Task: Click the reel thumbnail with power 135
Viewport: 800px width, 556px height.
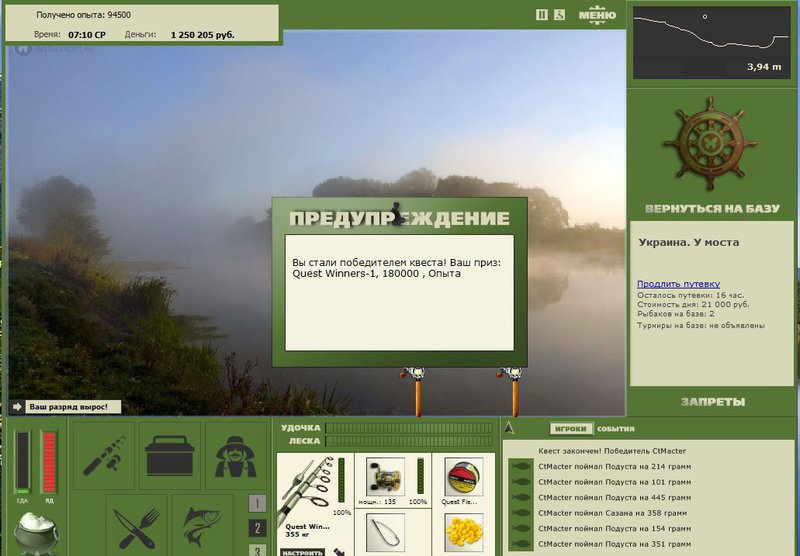Action: [385, 477]
